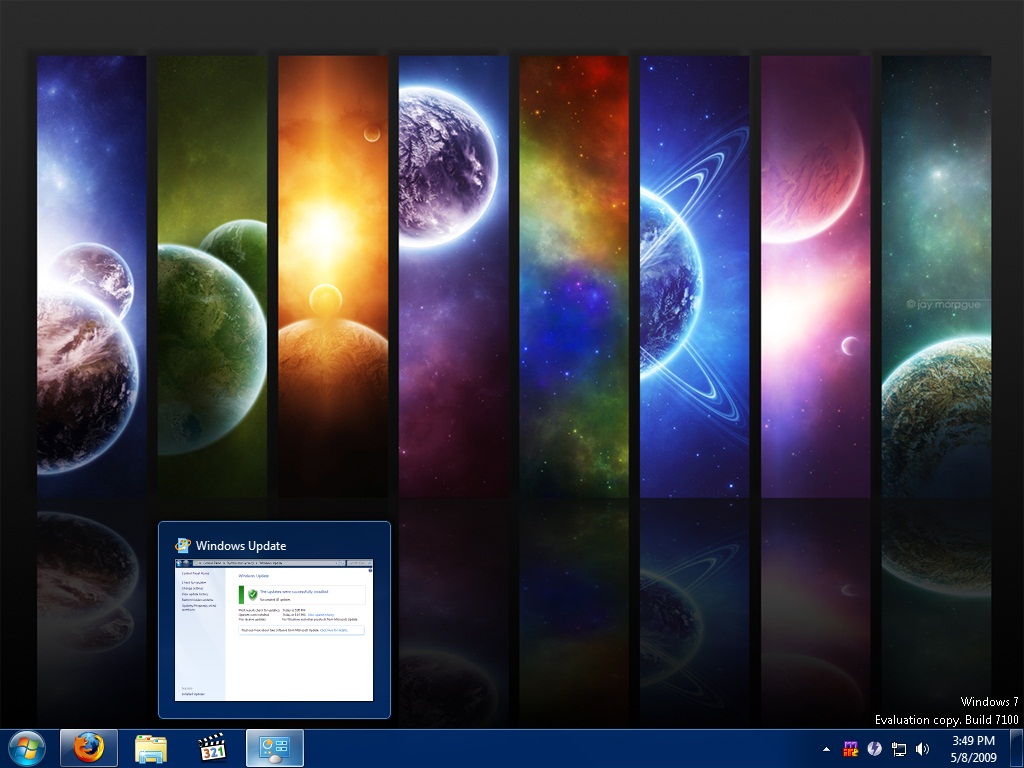The height and width of the screenshot is (768, 1024).
Task: Launch Media Player Classic 321 icon
Action: (212, 748)
